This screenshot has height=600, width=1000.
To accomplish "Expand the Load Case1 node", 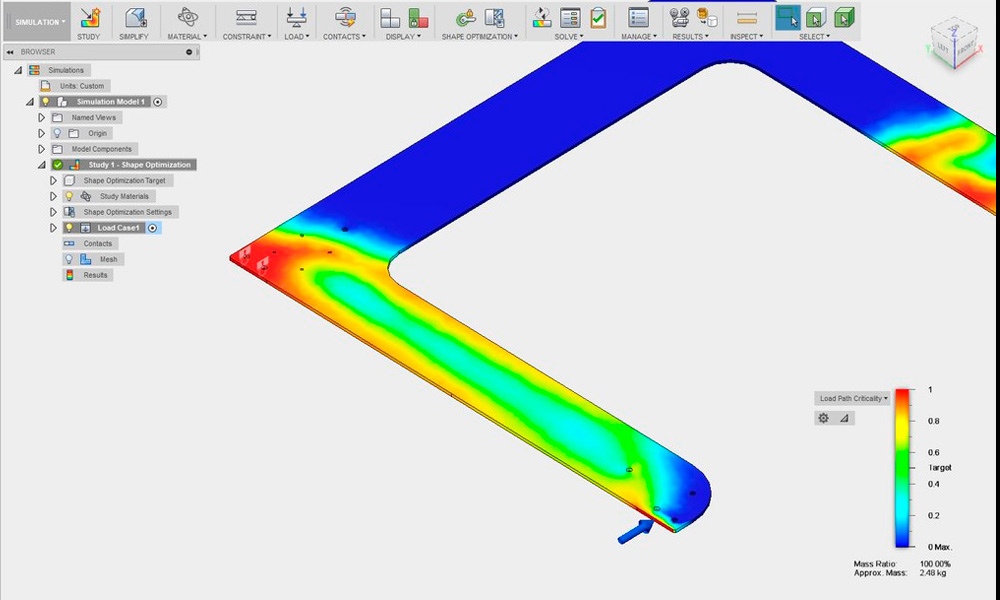I will pyautogui.click(x=54, y=228).
